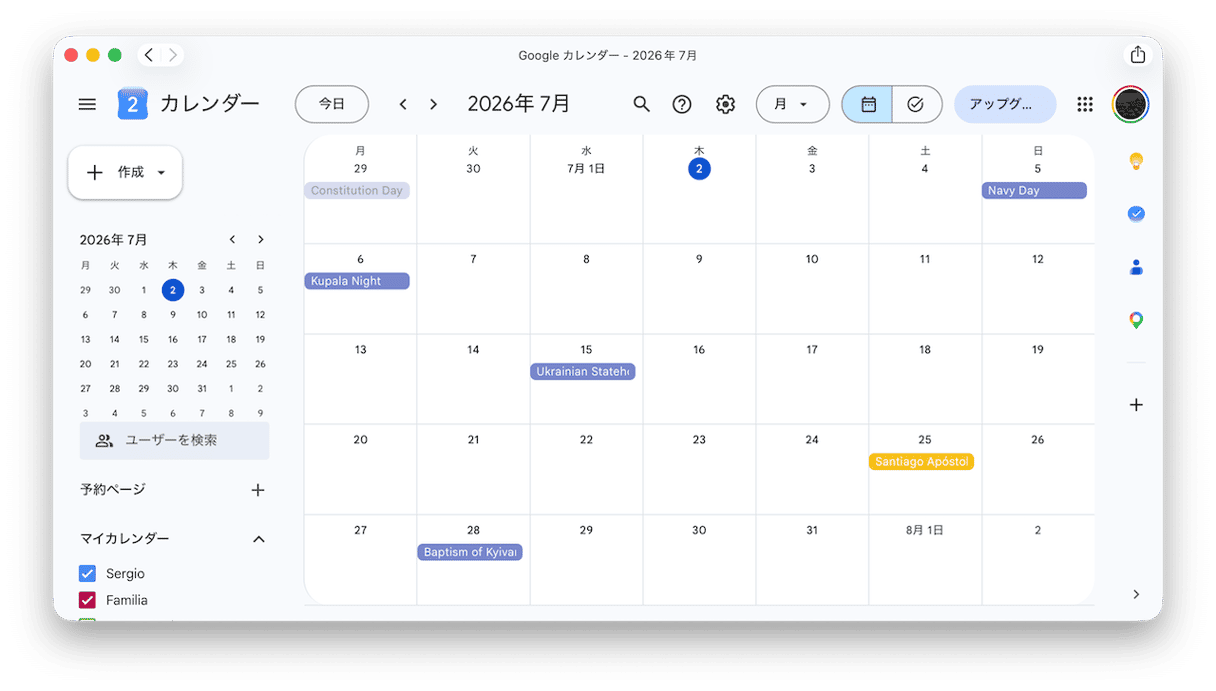
Task: Open the Constitution Day event
Action: [357, 190]
